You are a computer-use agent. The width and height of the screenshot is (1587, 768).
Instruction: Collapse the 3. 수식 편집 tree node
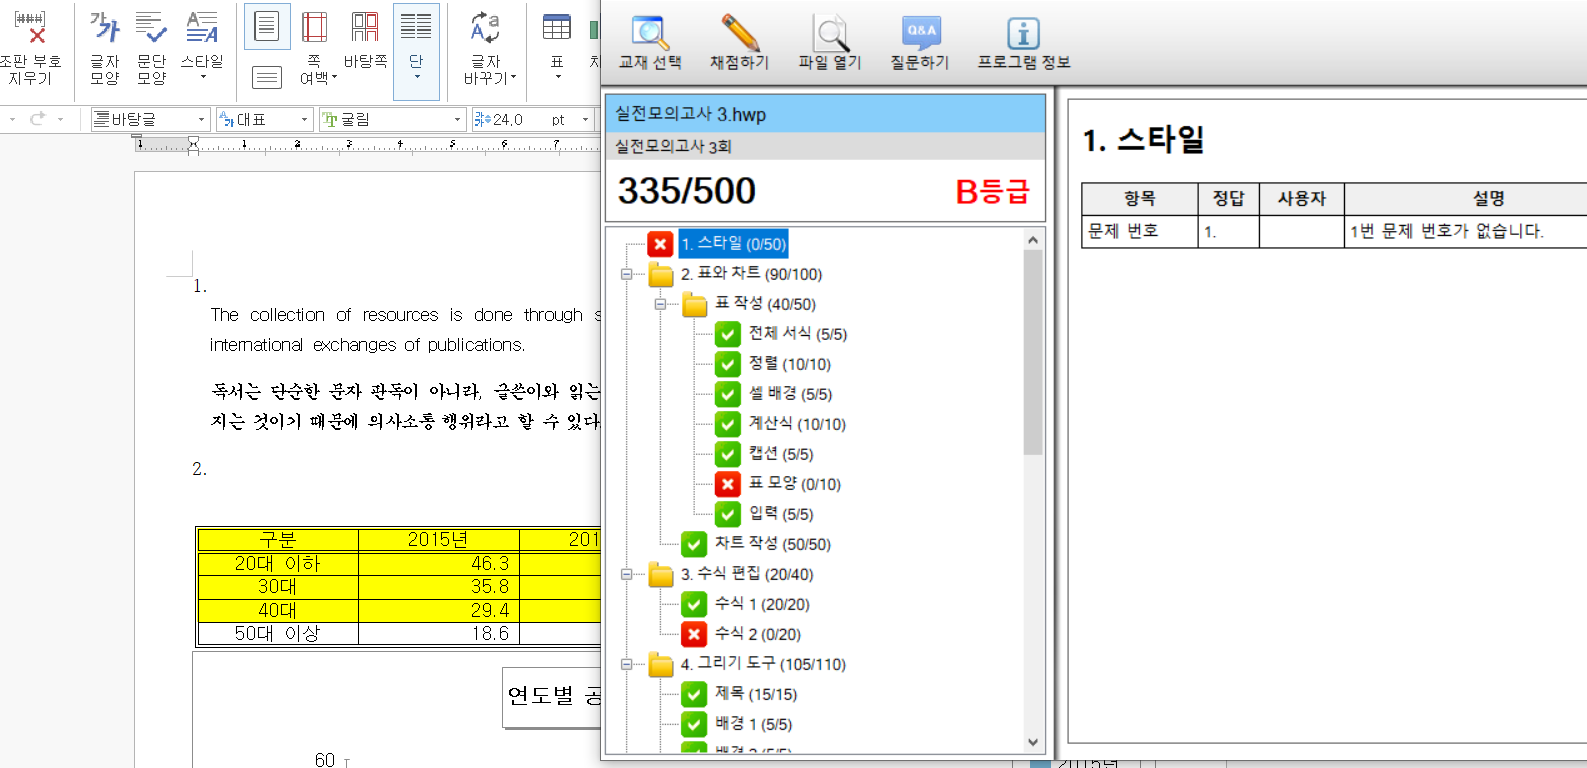[x=627, y=574]
